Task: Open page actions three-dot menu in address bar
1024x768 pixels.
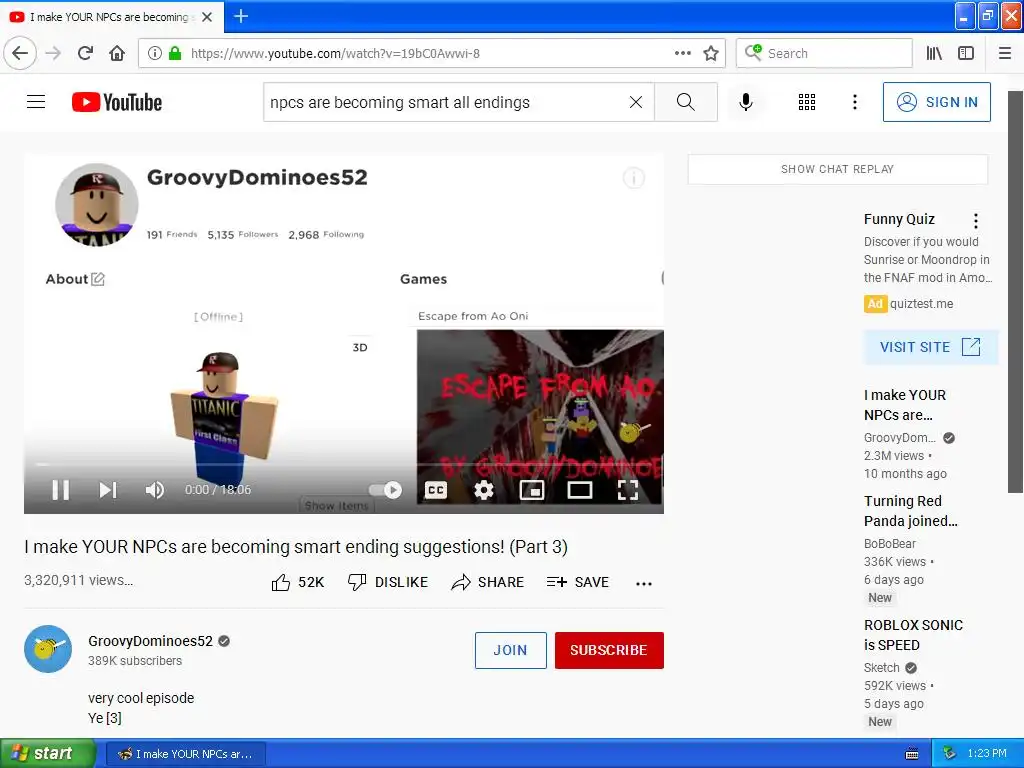Action: click(682, 53)
